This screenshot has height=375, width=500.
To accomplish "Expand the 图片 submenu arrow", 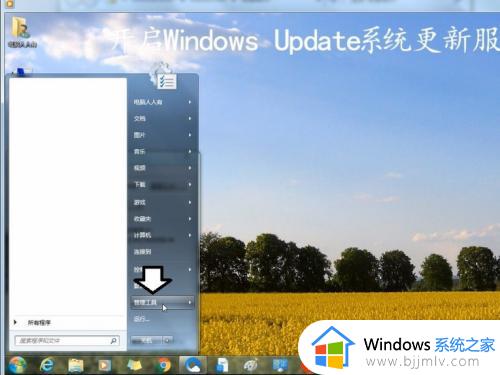I will click(190, 135).
